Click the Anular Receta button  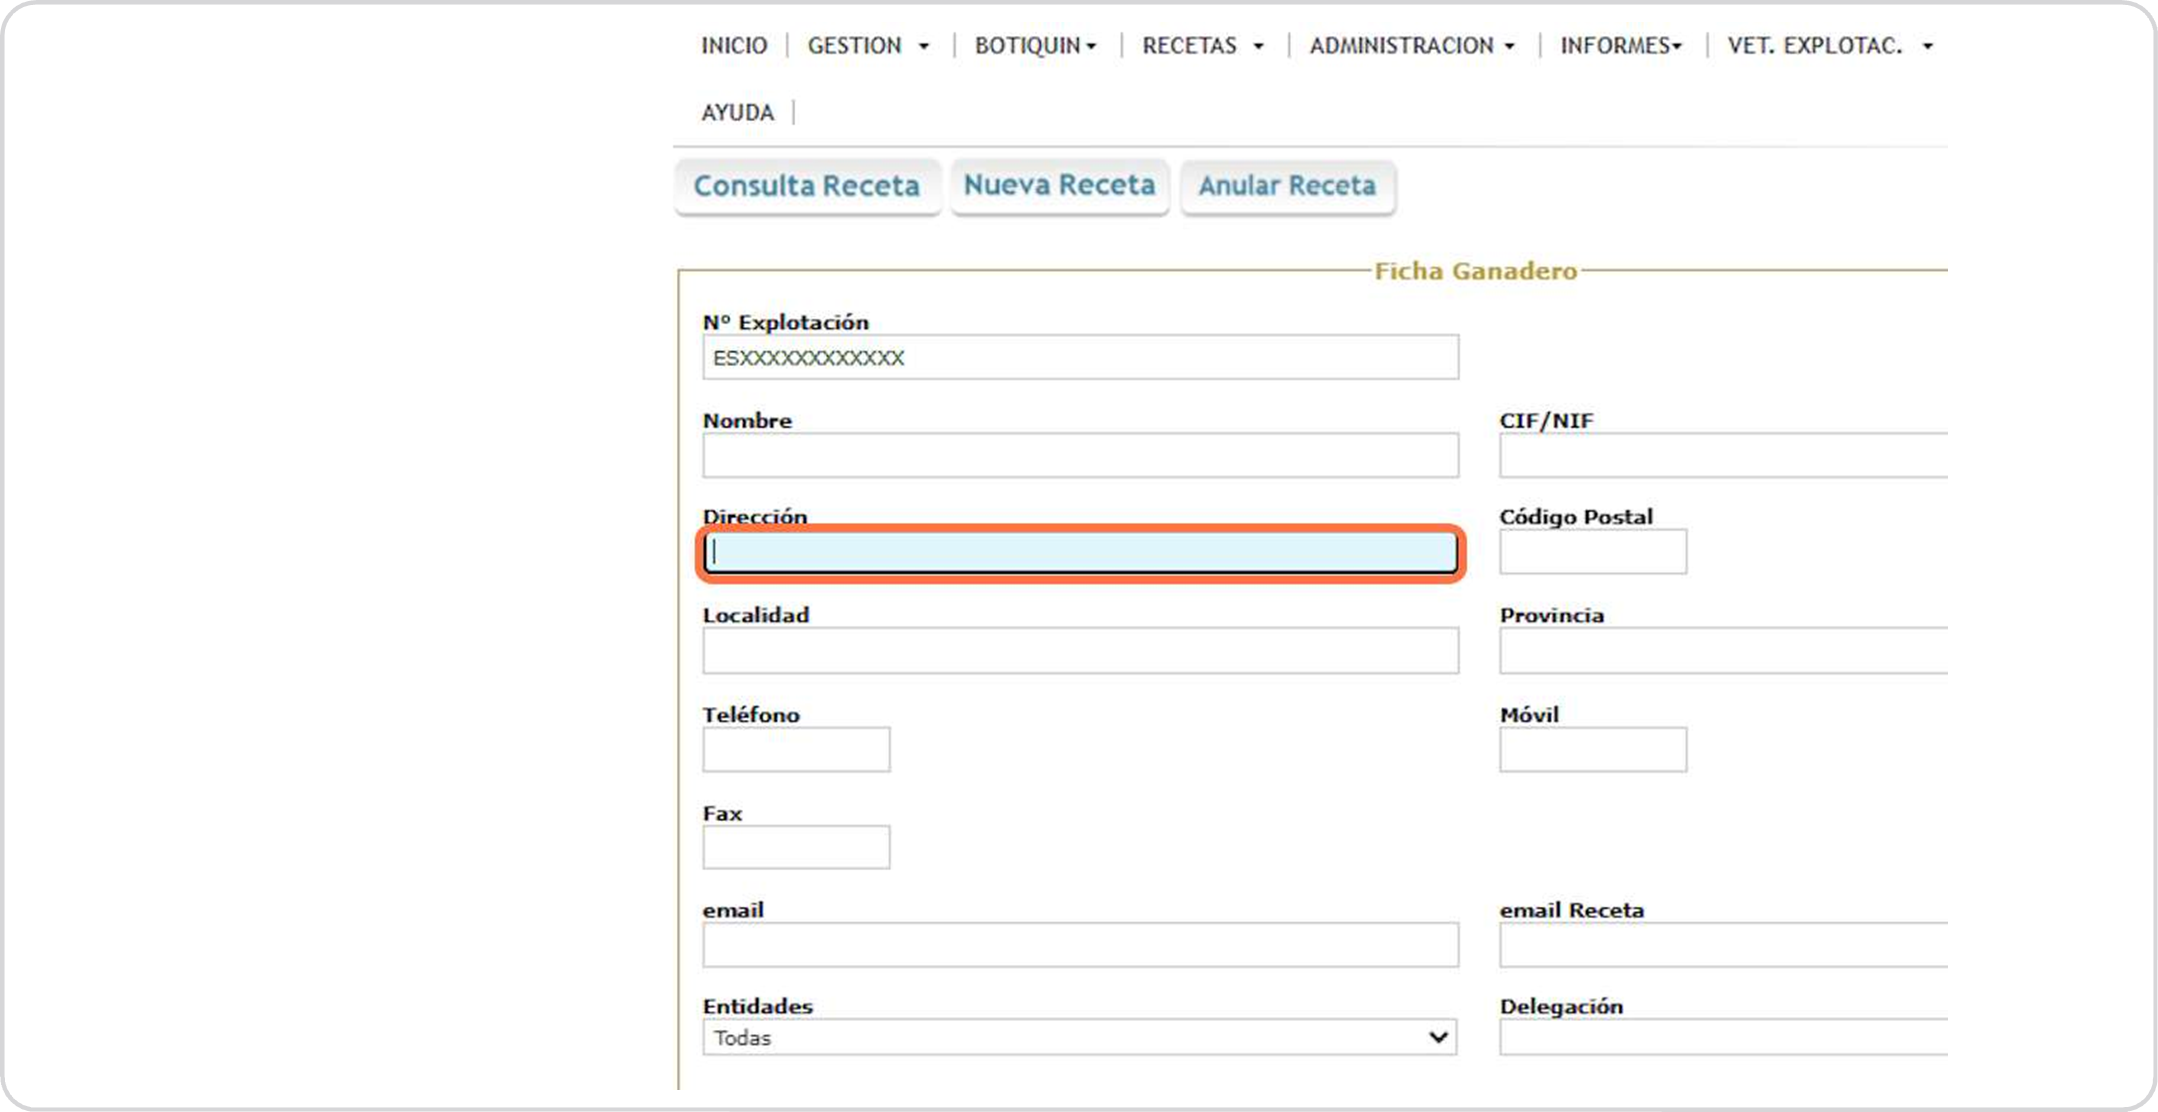(1287, 186)
